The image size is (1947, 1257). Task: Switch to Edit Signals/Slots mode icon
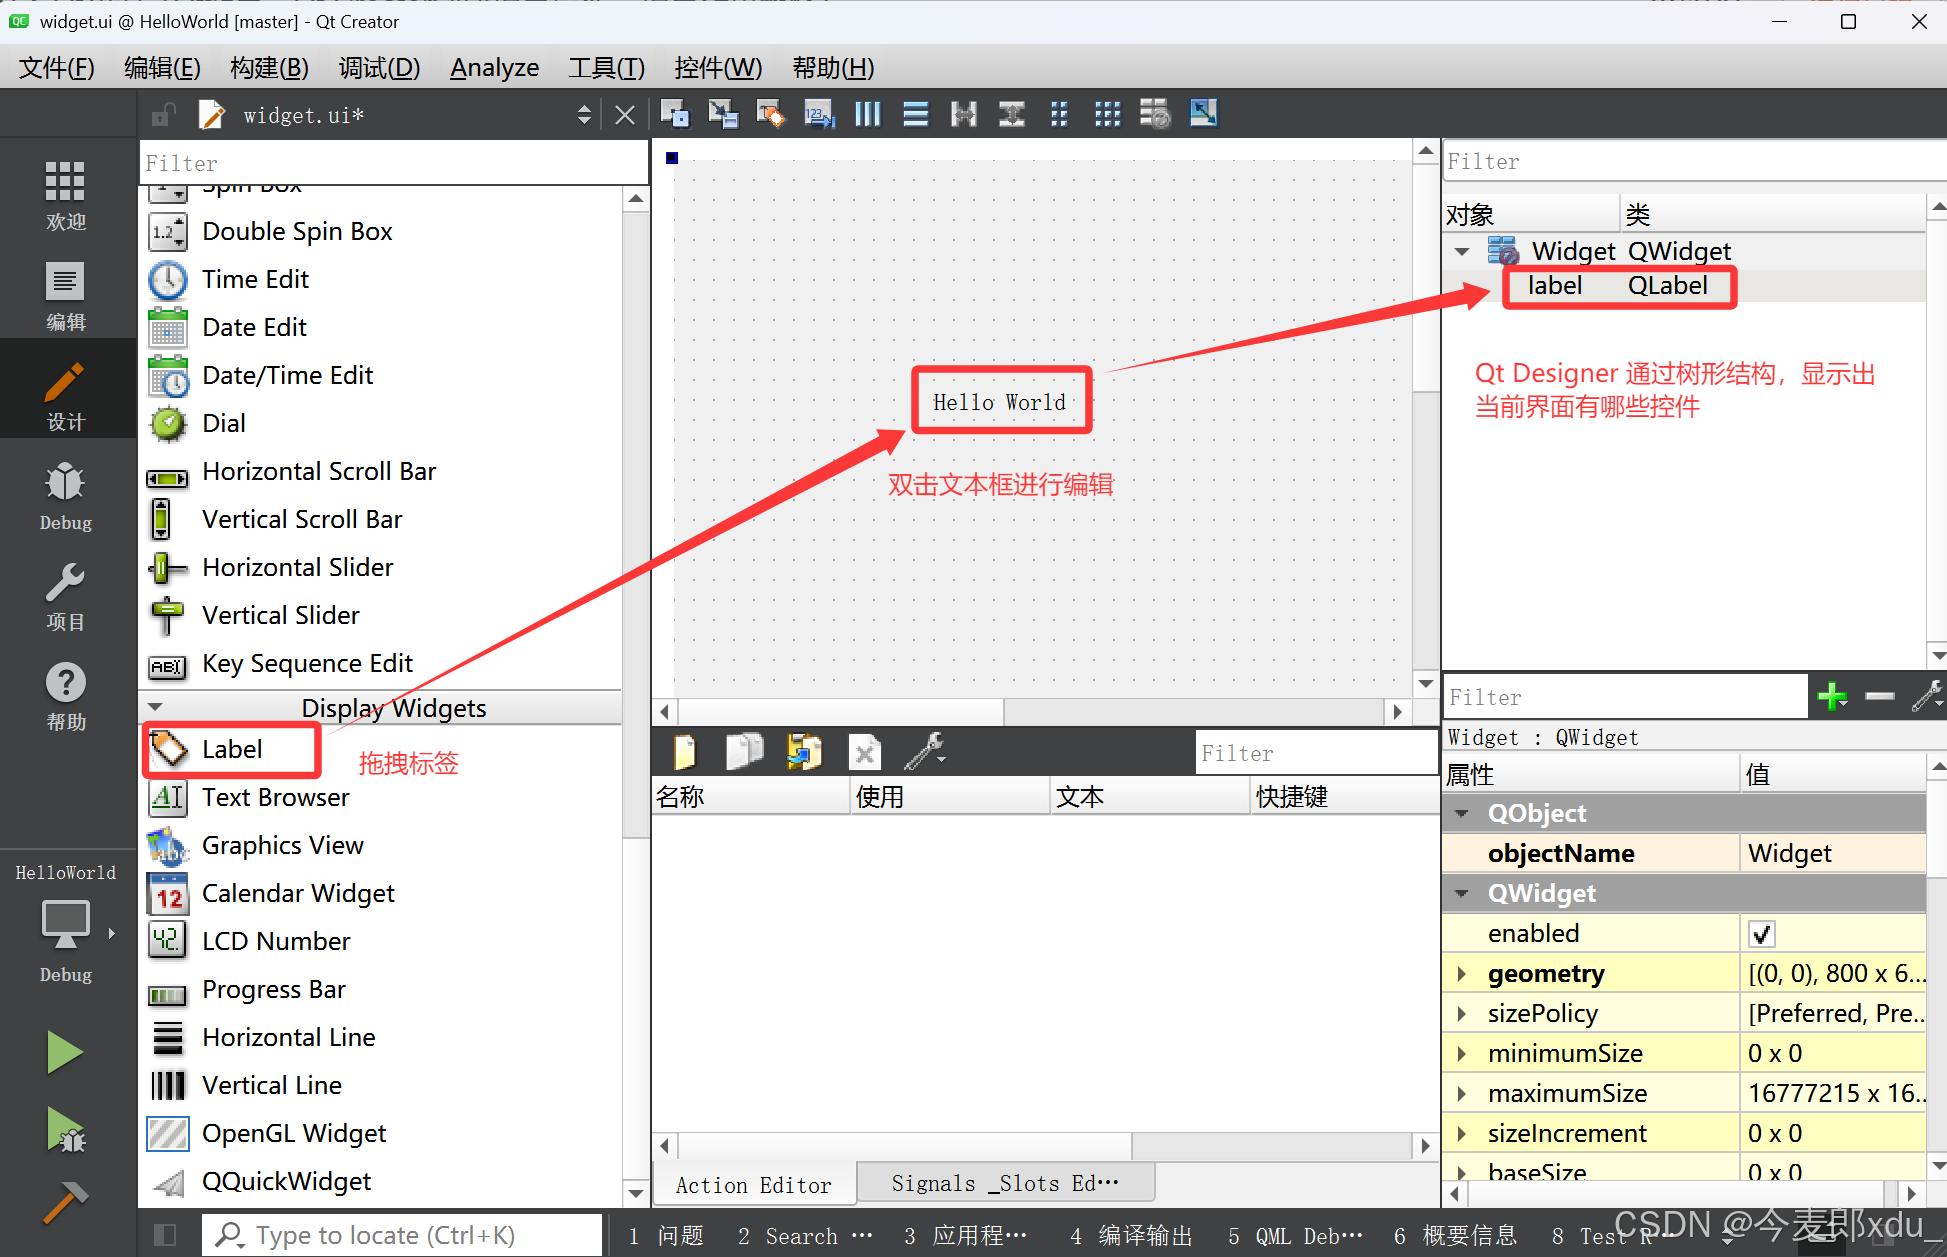pyautogui.click(x=723, y=114)
